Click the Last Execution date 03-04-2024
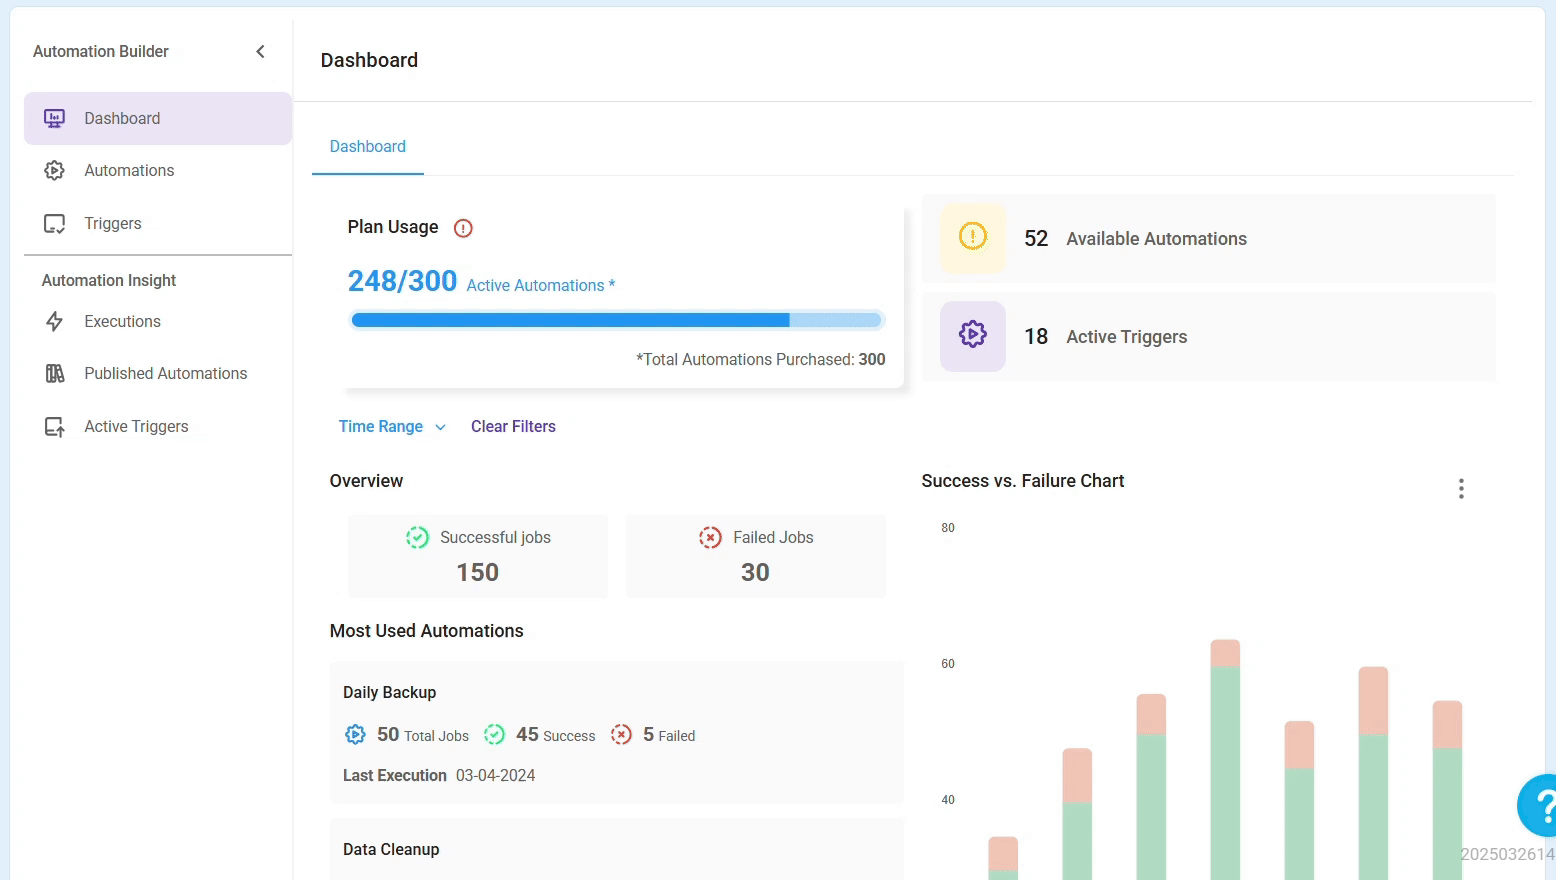 [495, 776]
